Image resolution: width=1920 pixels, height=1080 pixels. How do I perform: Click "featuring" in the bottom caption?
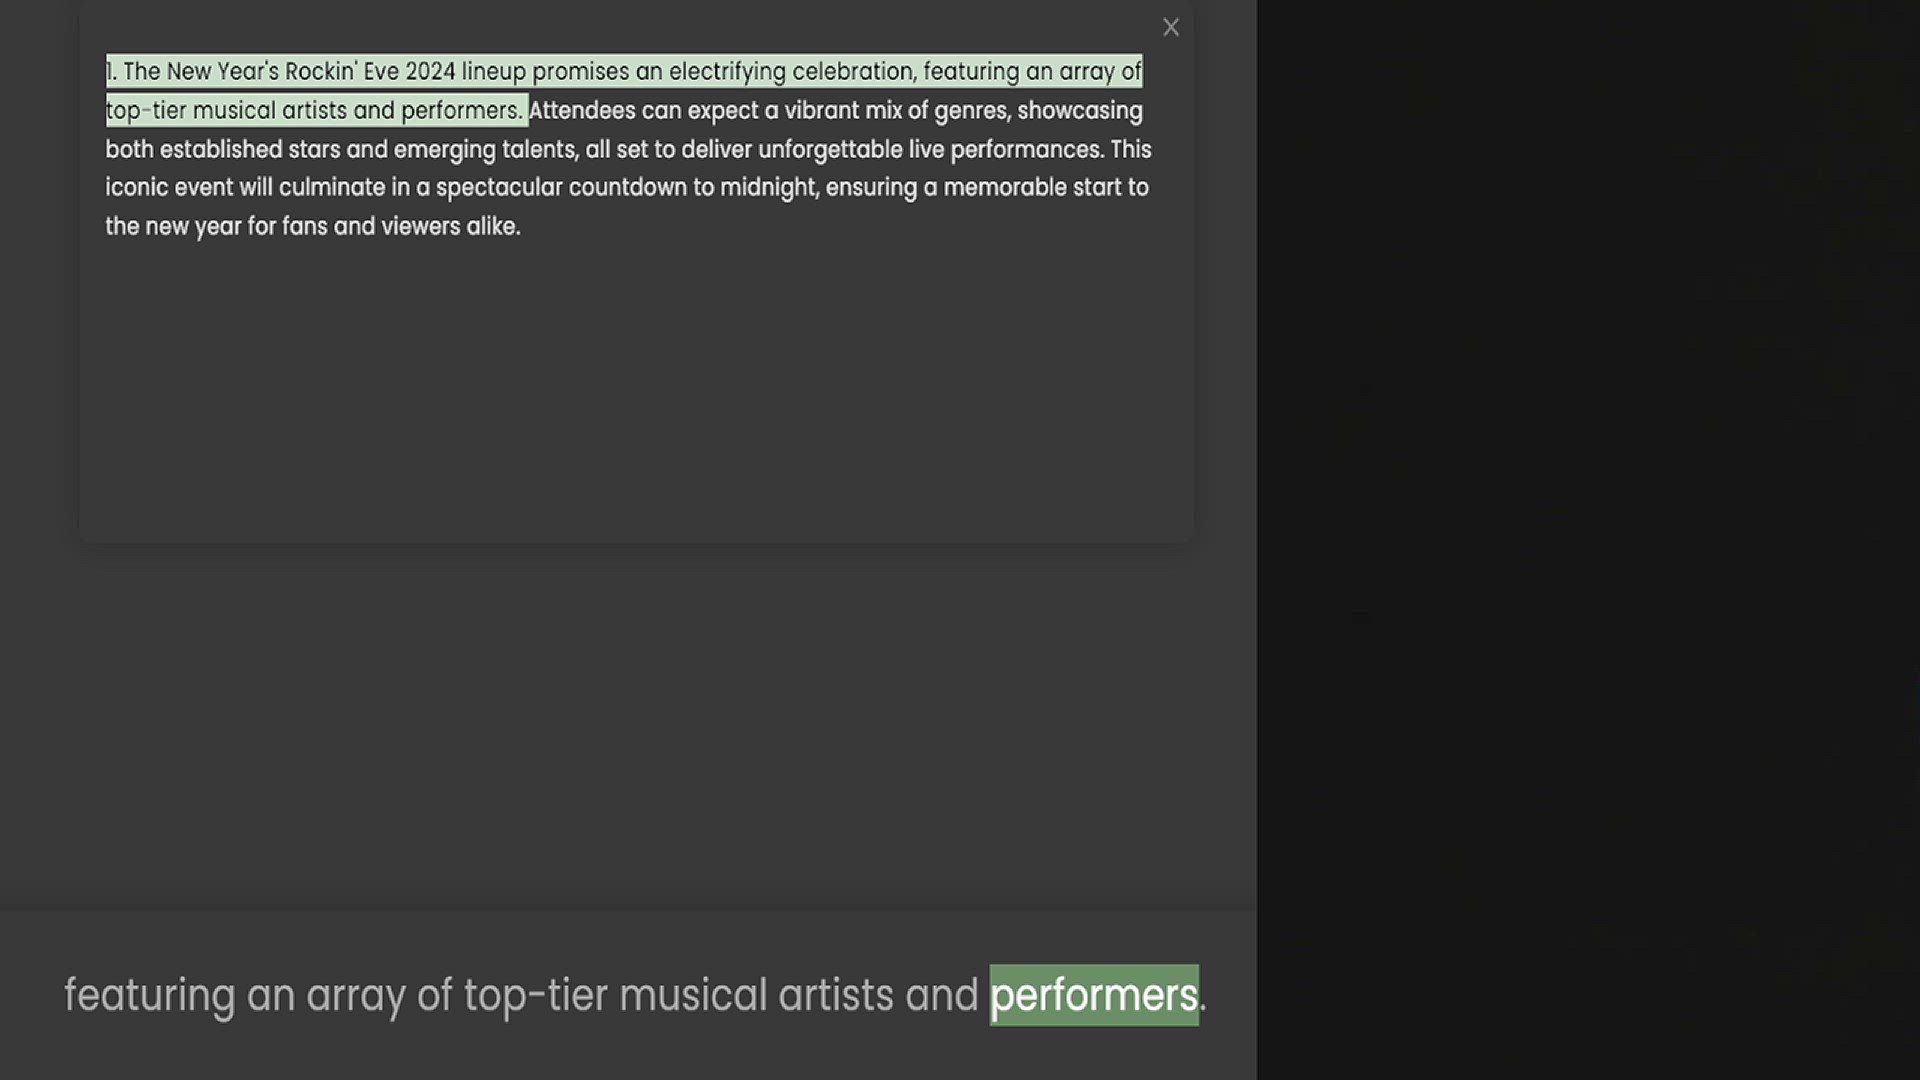coord(149,995)
